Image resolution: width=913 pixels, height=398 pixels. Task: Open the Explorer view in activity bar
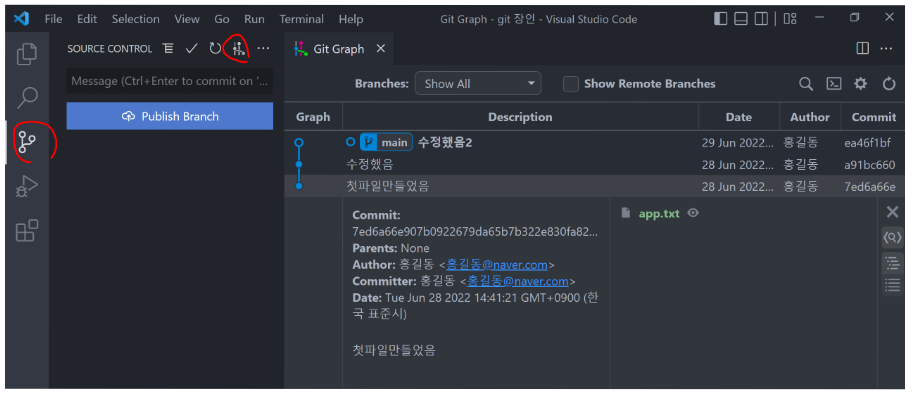point(27,54)
